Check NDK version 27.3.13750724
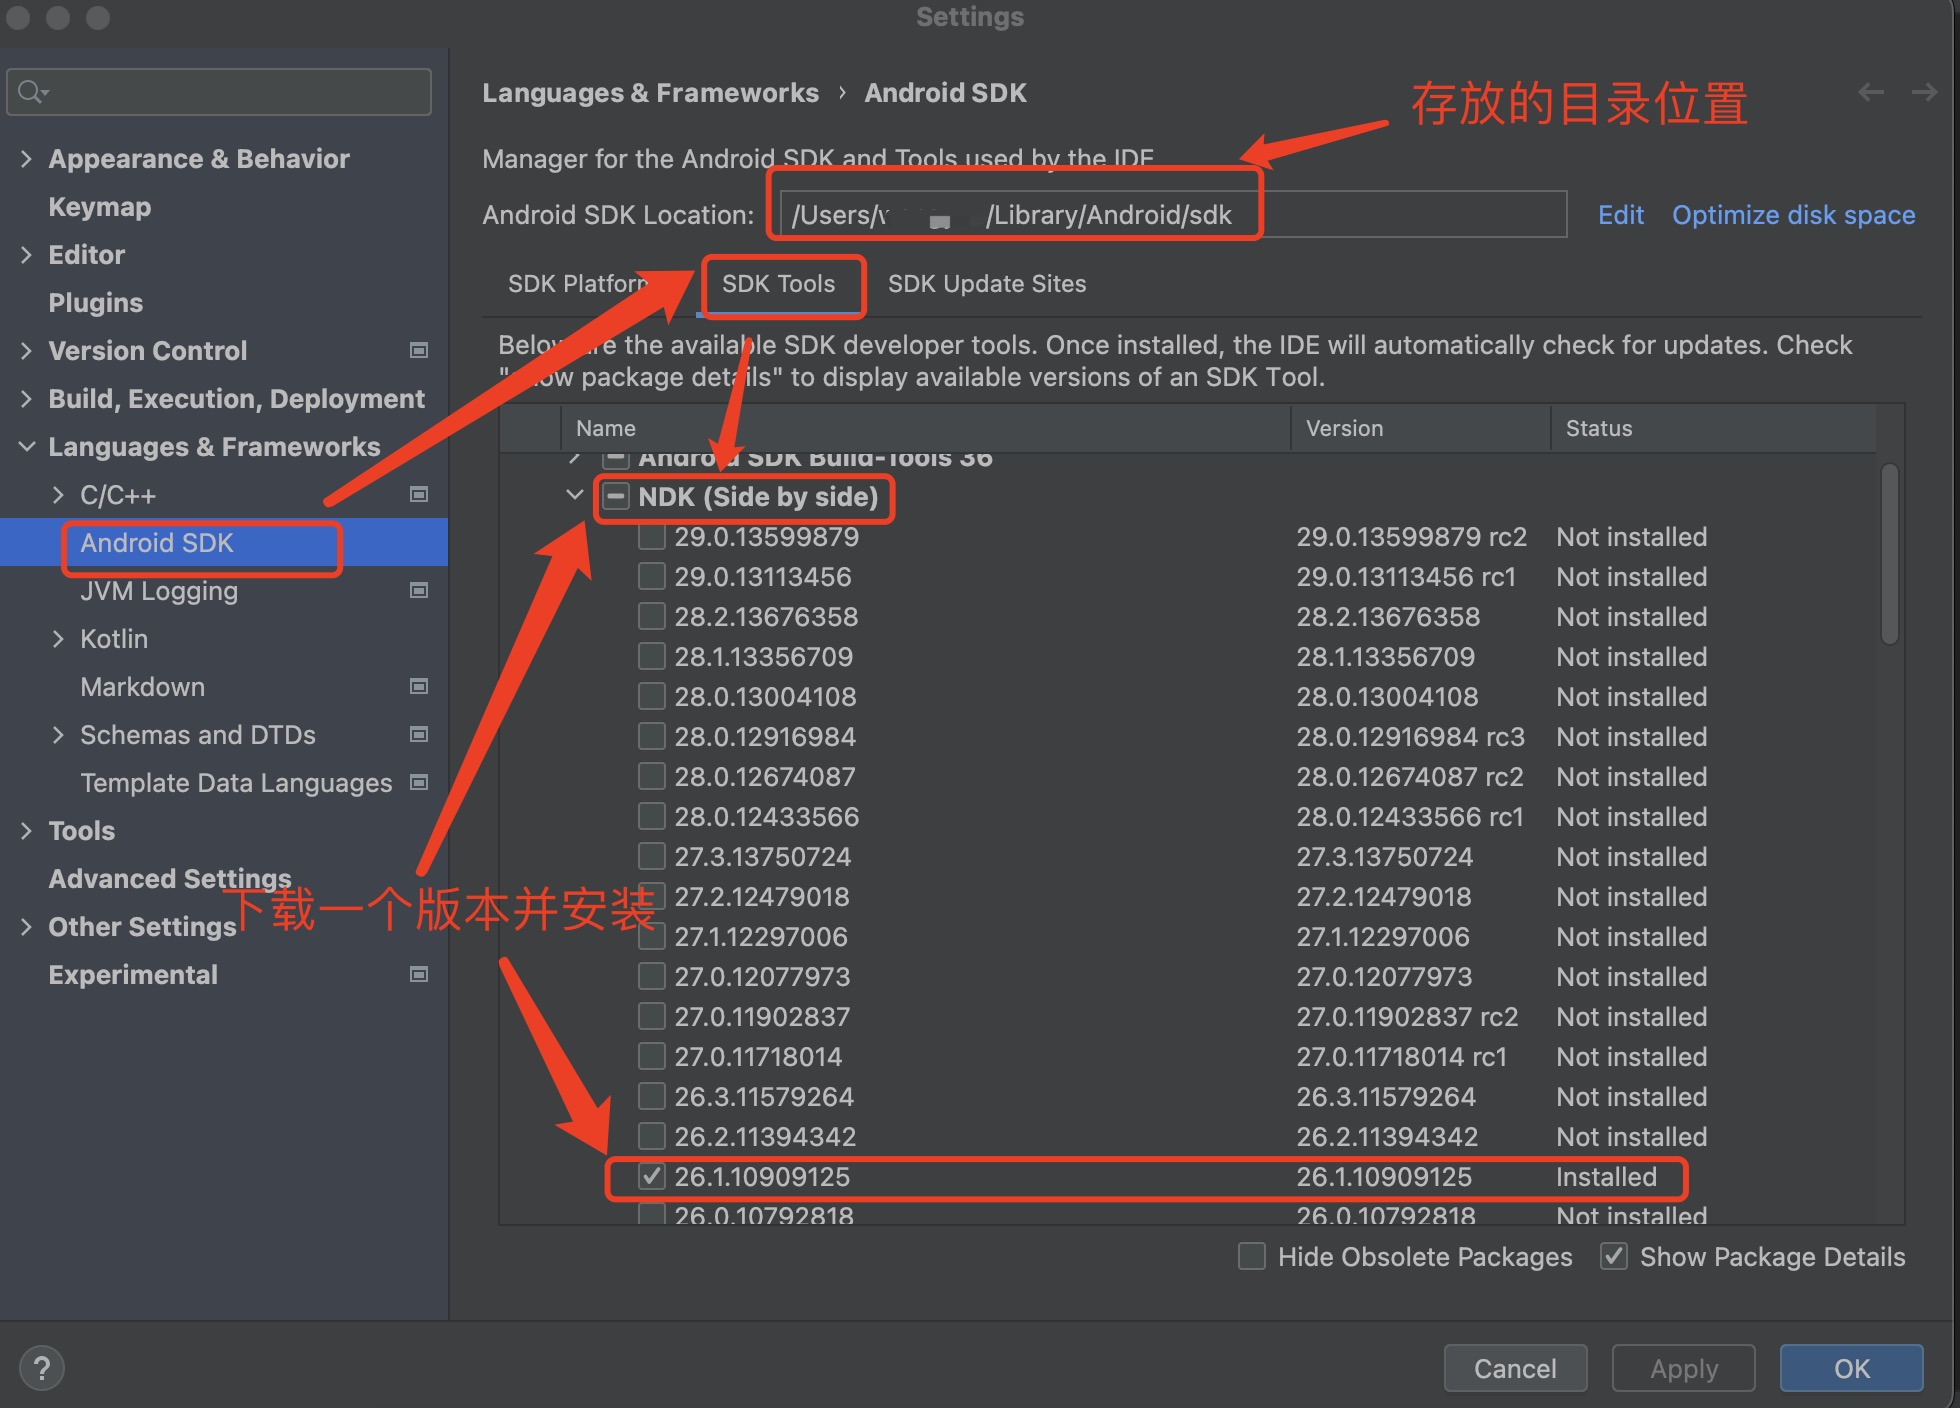Screen dimensions: 1960x1408 [652, 857]
